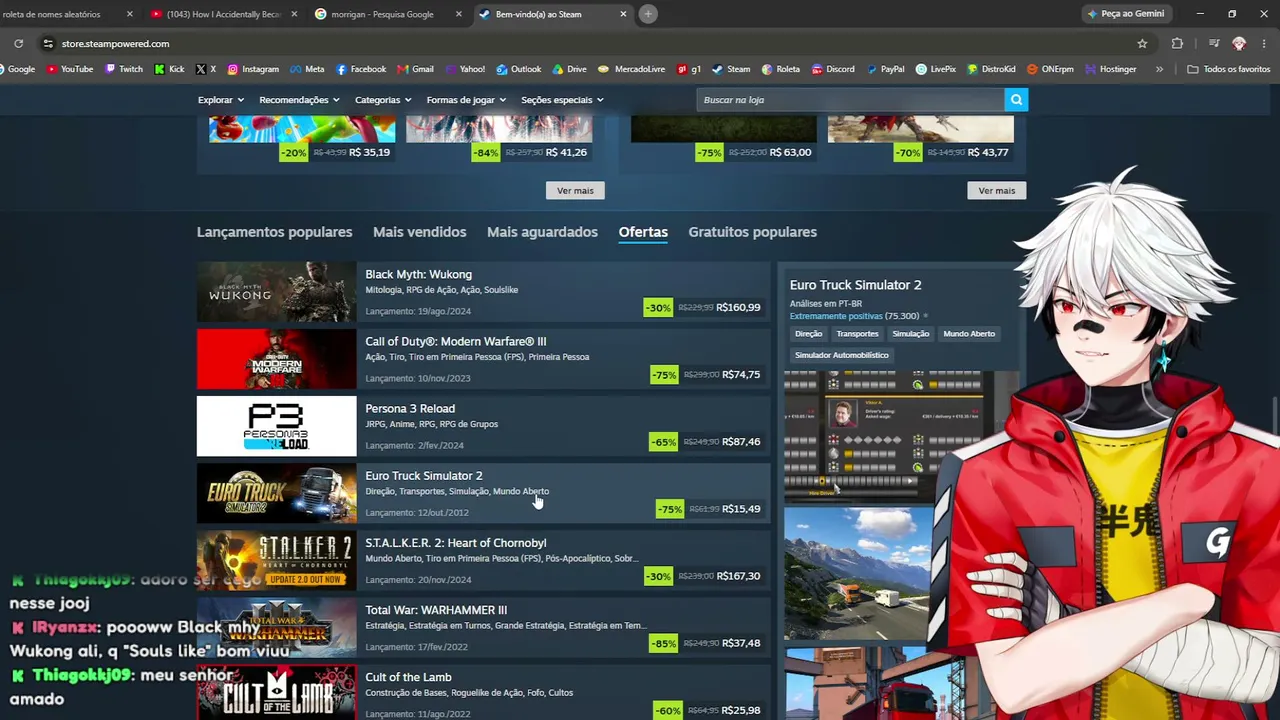Show more hidden bookmarks via chevron
The height and width of the screenshot is (720, 1280).
click(x=1159, y=69)
